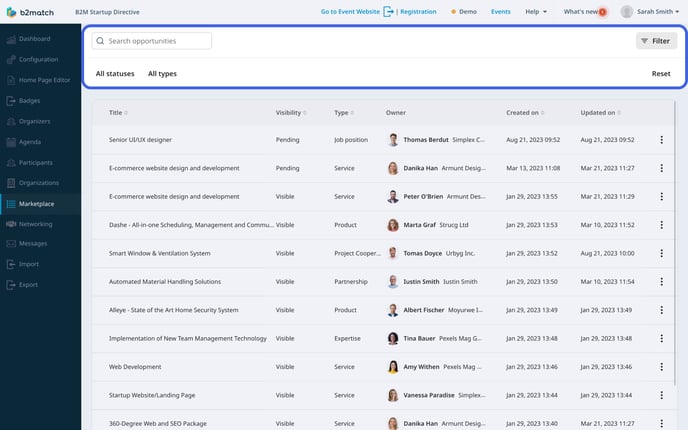Reset the applied filters
This screenshot has width=688, height=430.
pos(661,74)
